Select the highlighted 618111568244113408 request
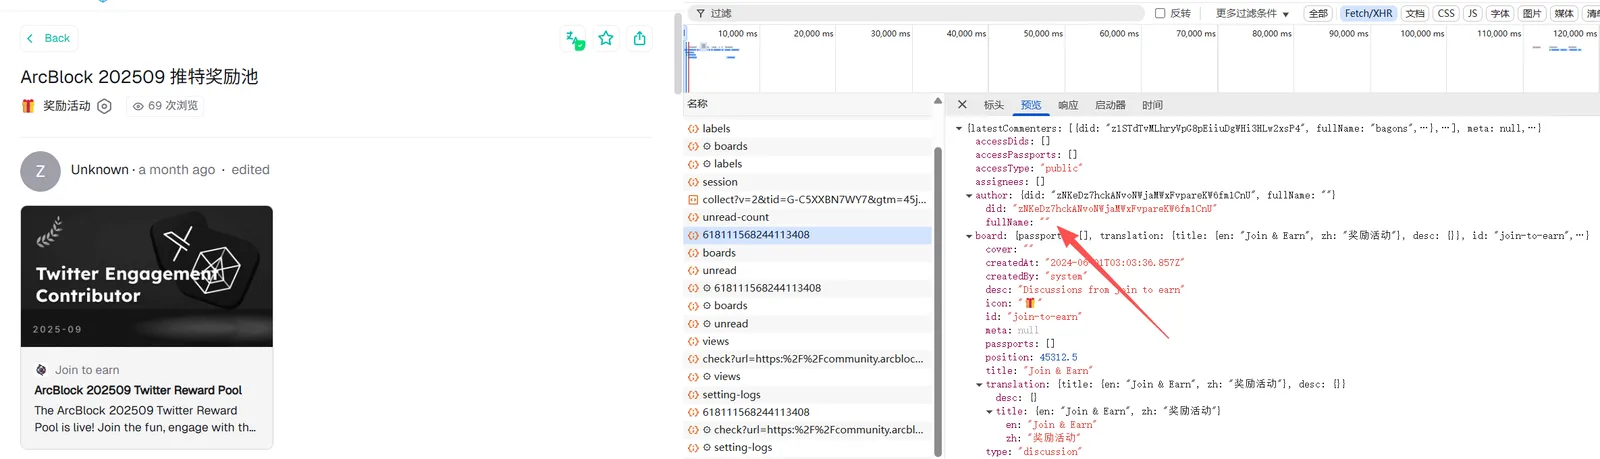The width and height of the screenshot is (1600, 459). pos(808,235)
